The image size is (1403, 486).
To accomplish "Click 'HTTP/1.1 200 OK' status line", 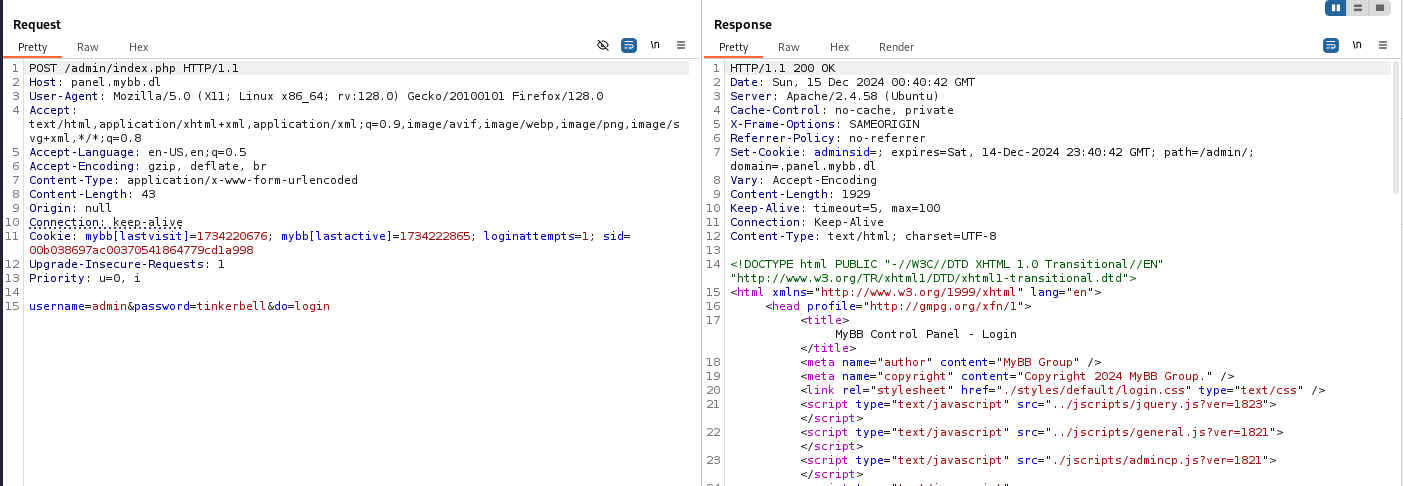I will (783, 68).
